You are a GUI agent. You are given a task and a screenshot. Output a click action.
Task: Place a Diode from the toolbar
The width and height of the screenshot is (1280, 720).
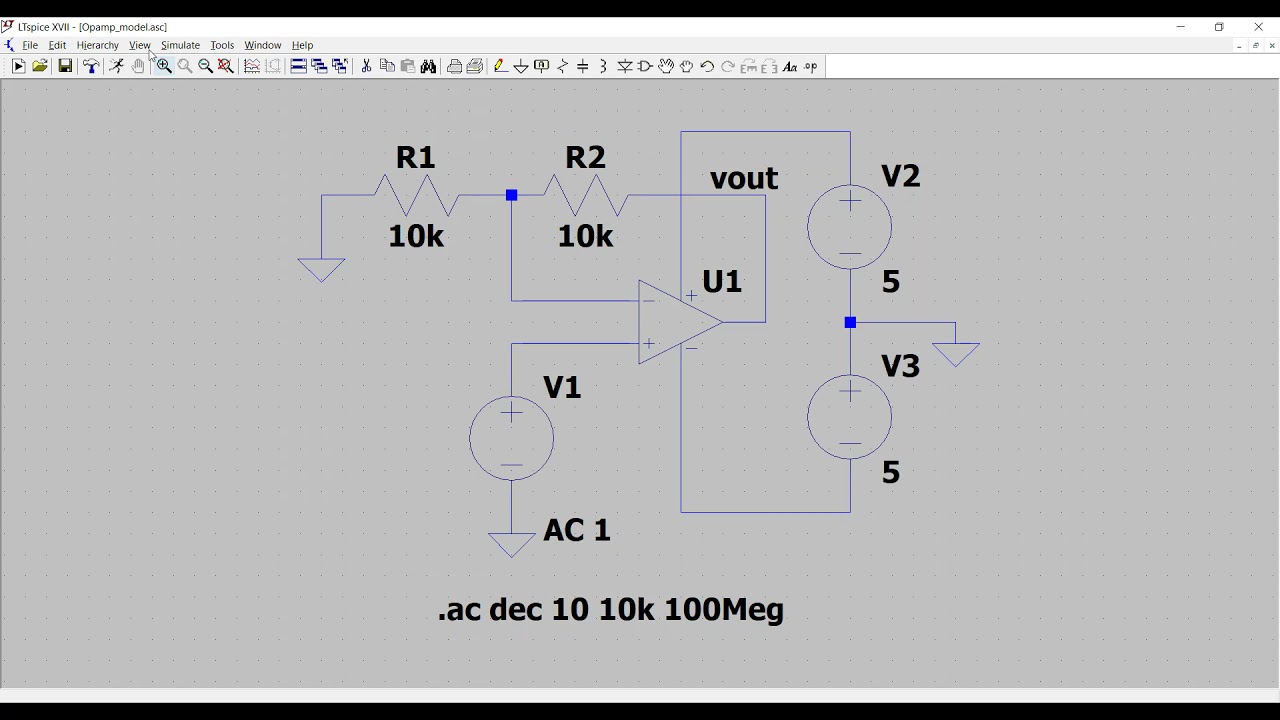pyautogui.click(x=625, y=66)
